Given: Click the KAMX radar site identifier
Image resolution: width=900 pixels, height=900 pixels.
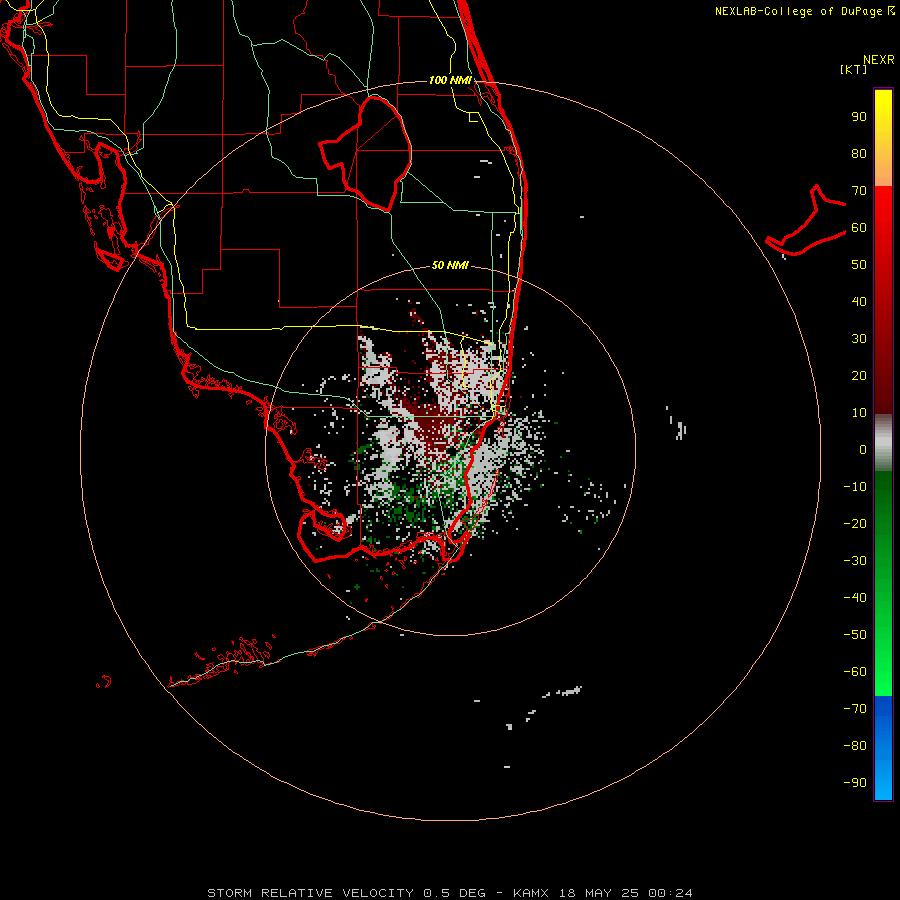Looking at the screenshot, I should tap(531, 893).
